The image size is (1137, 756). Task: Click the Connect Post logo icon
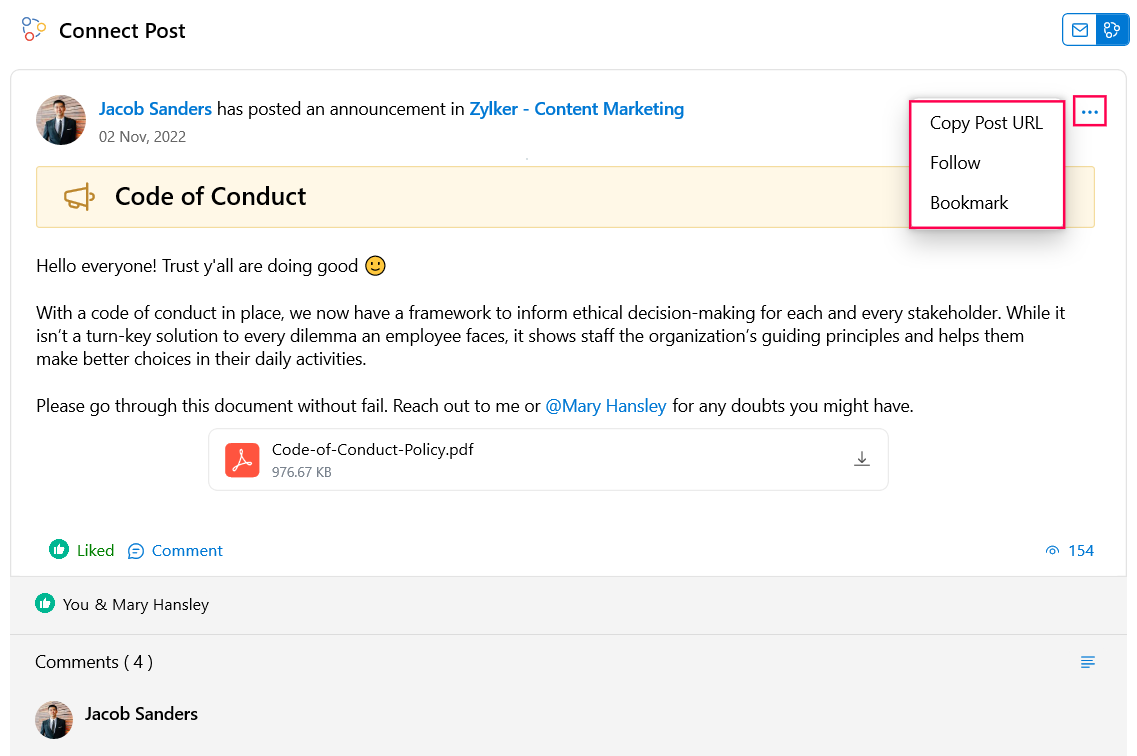point(33,30)
